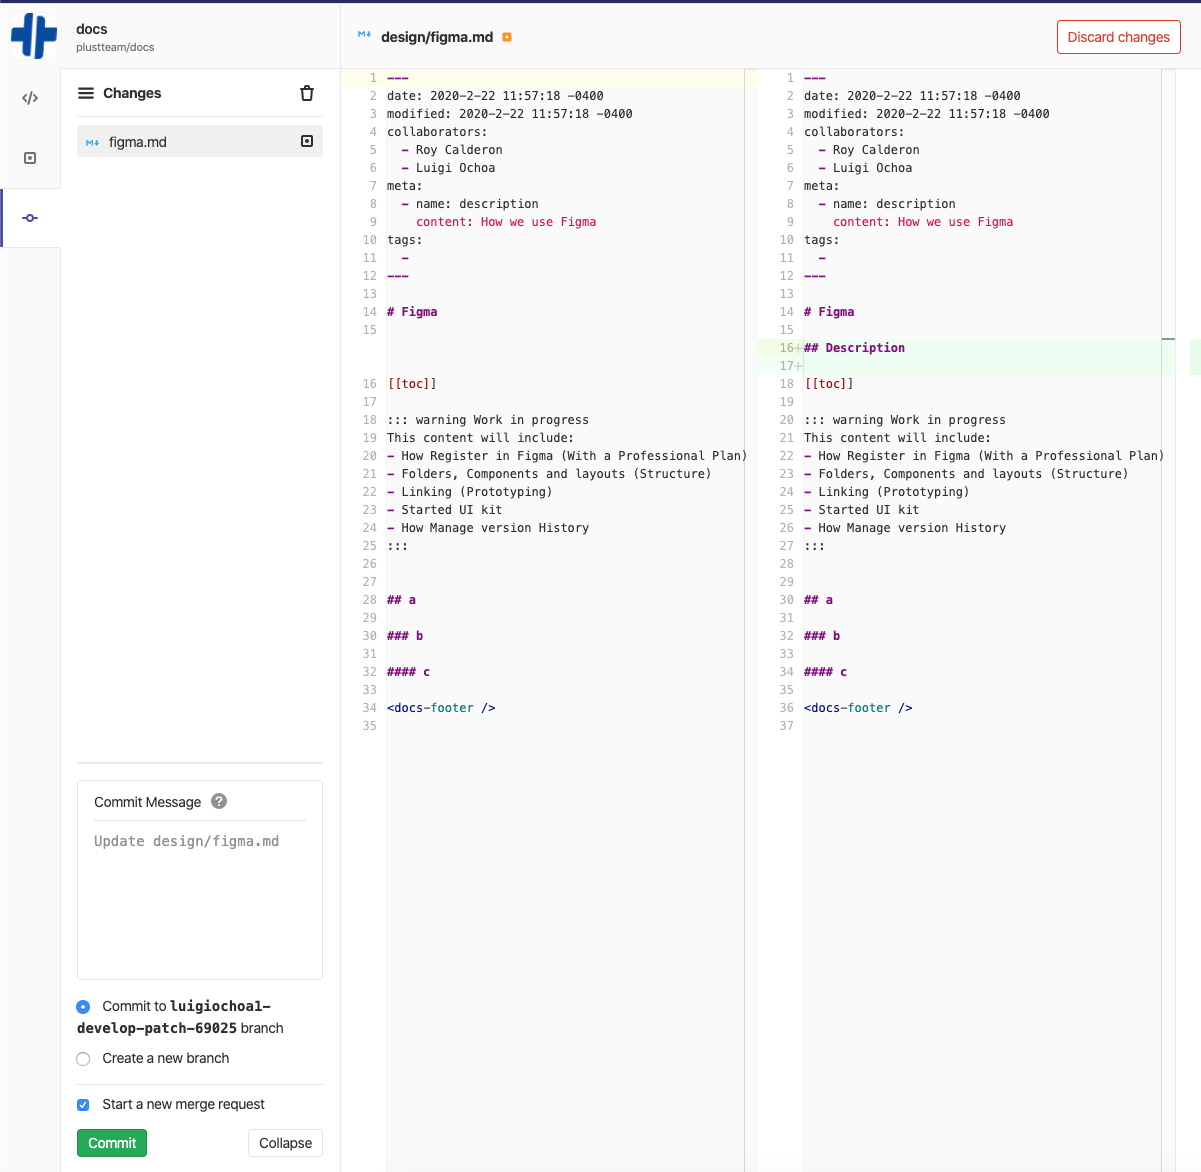Click the modified status icon on figma.md row

coord(307,142)
